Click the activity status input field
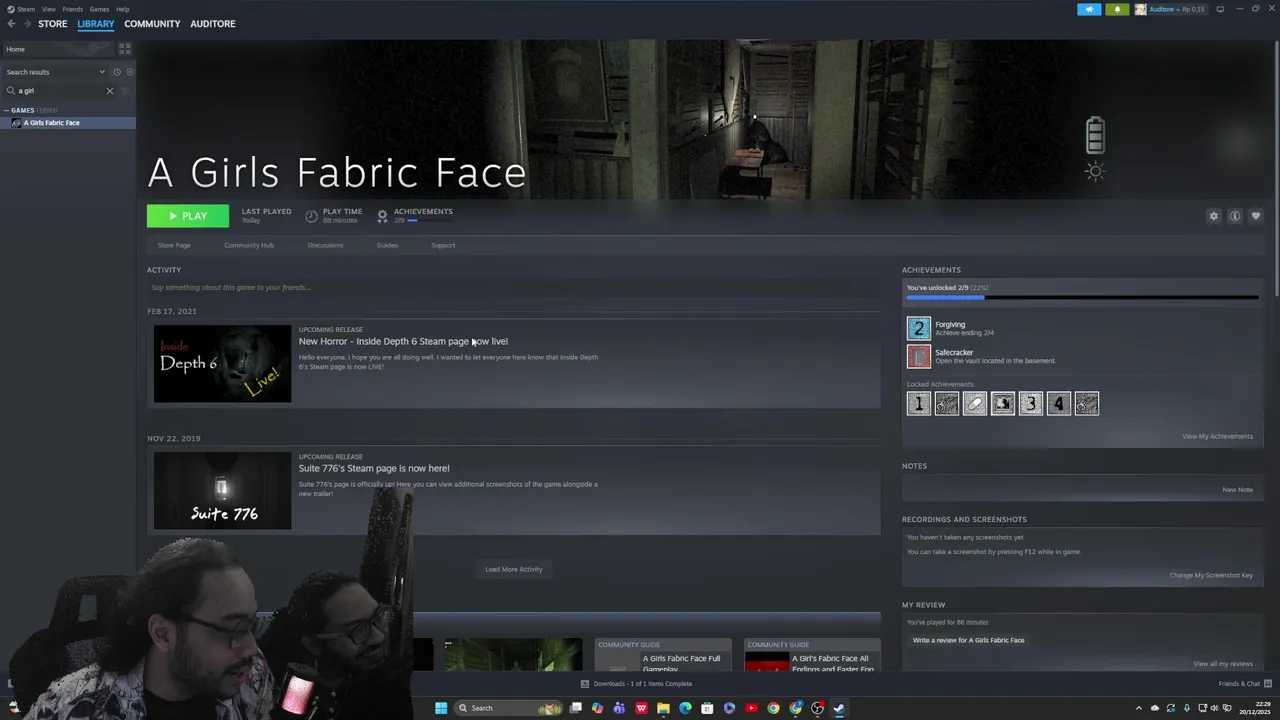The width and height of the screenshot is (1280, 720). [x=514, y=288]
